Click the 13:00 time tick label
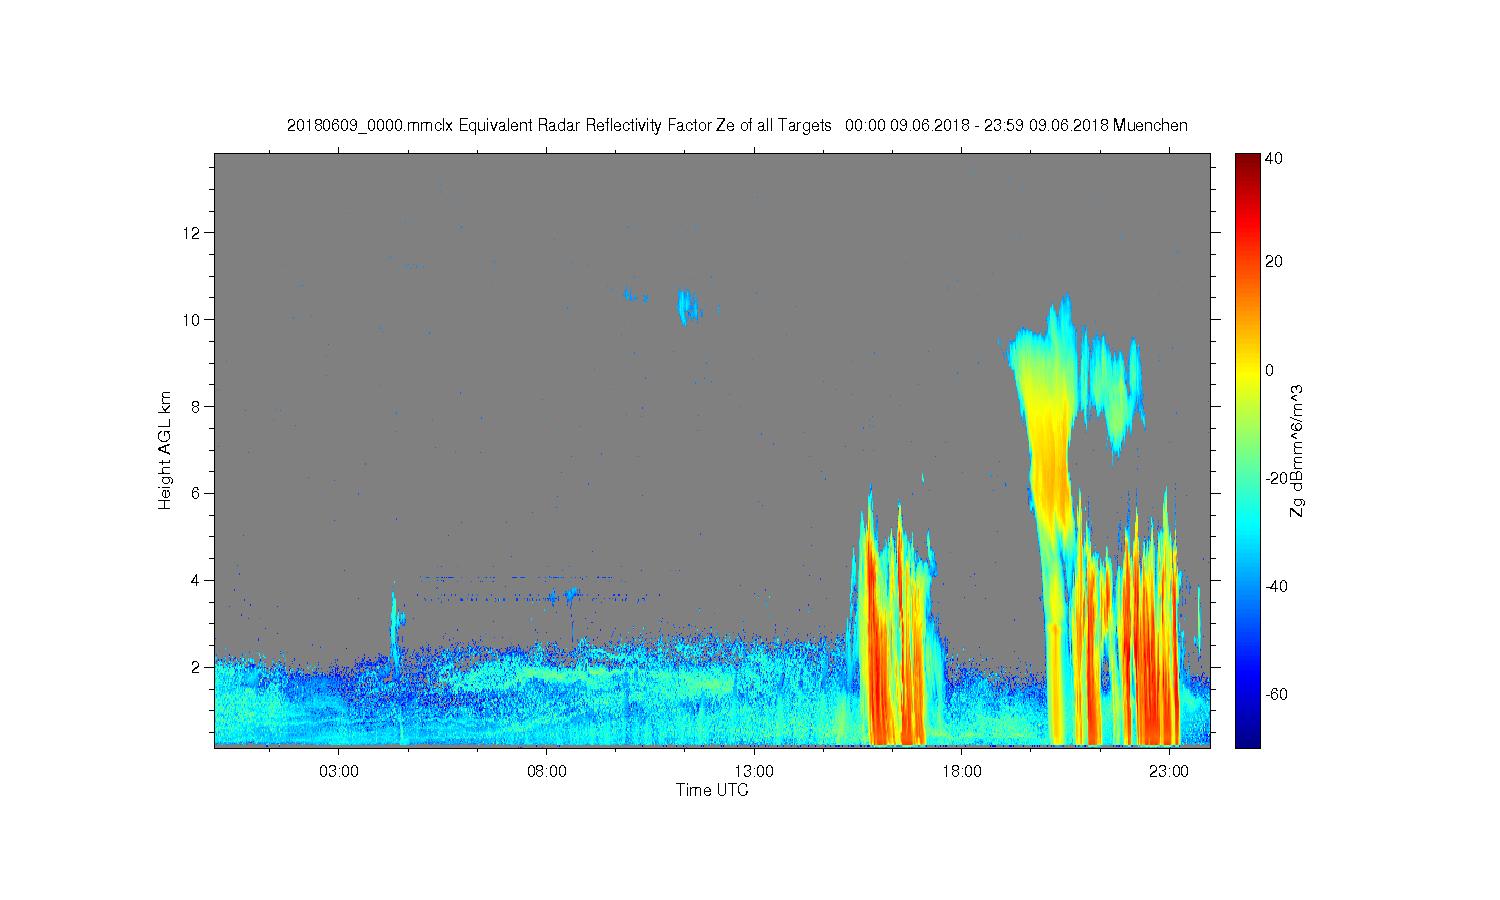This screenshot has height=900, width=1500. (x=754, y=772)
